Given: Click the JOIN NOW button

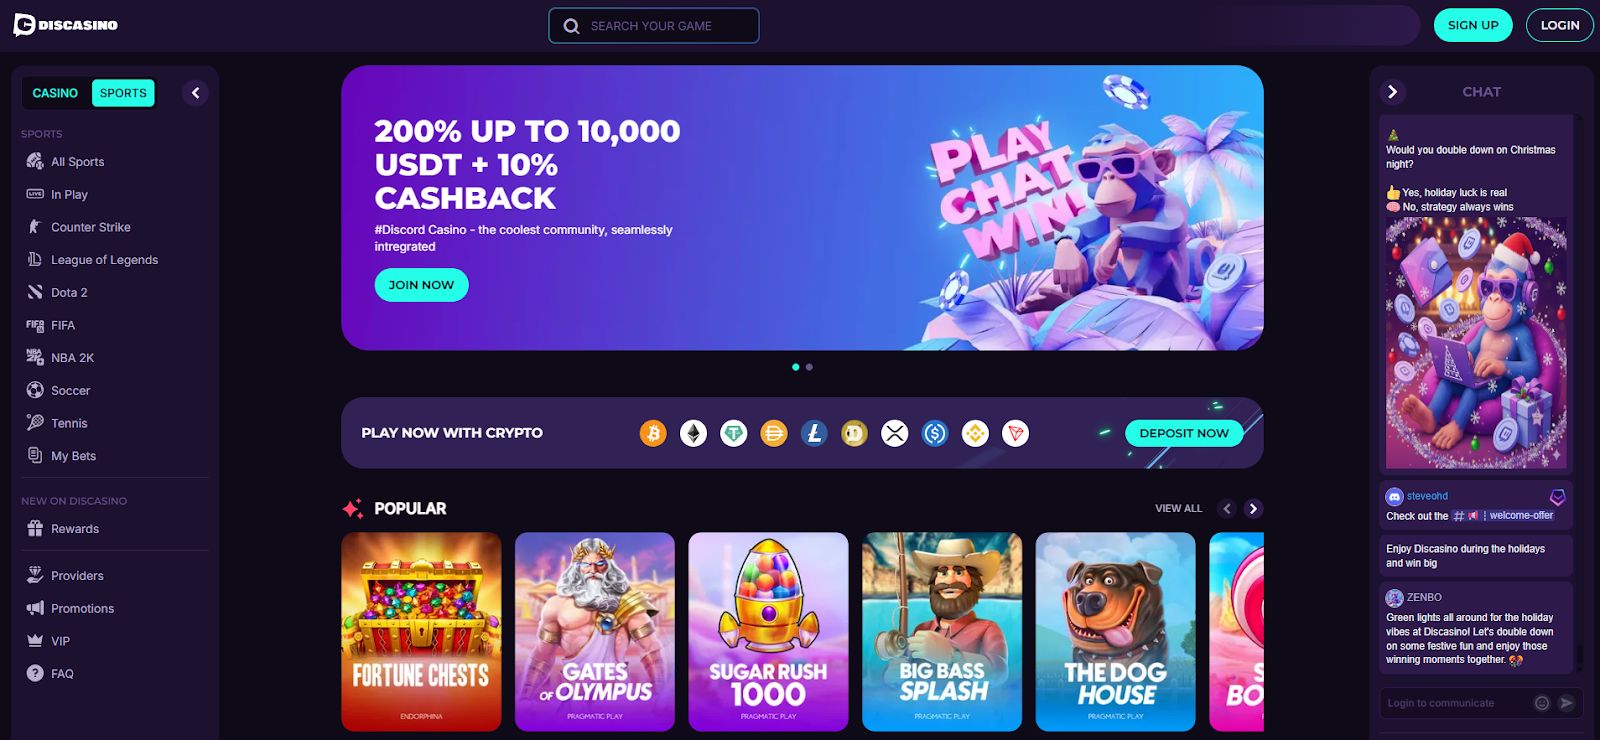Looking at the screenshot, I should pyautogui.click(x=421, y=285).
